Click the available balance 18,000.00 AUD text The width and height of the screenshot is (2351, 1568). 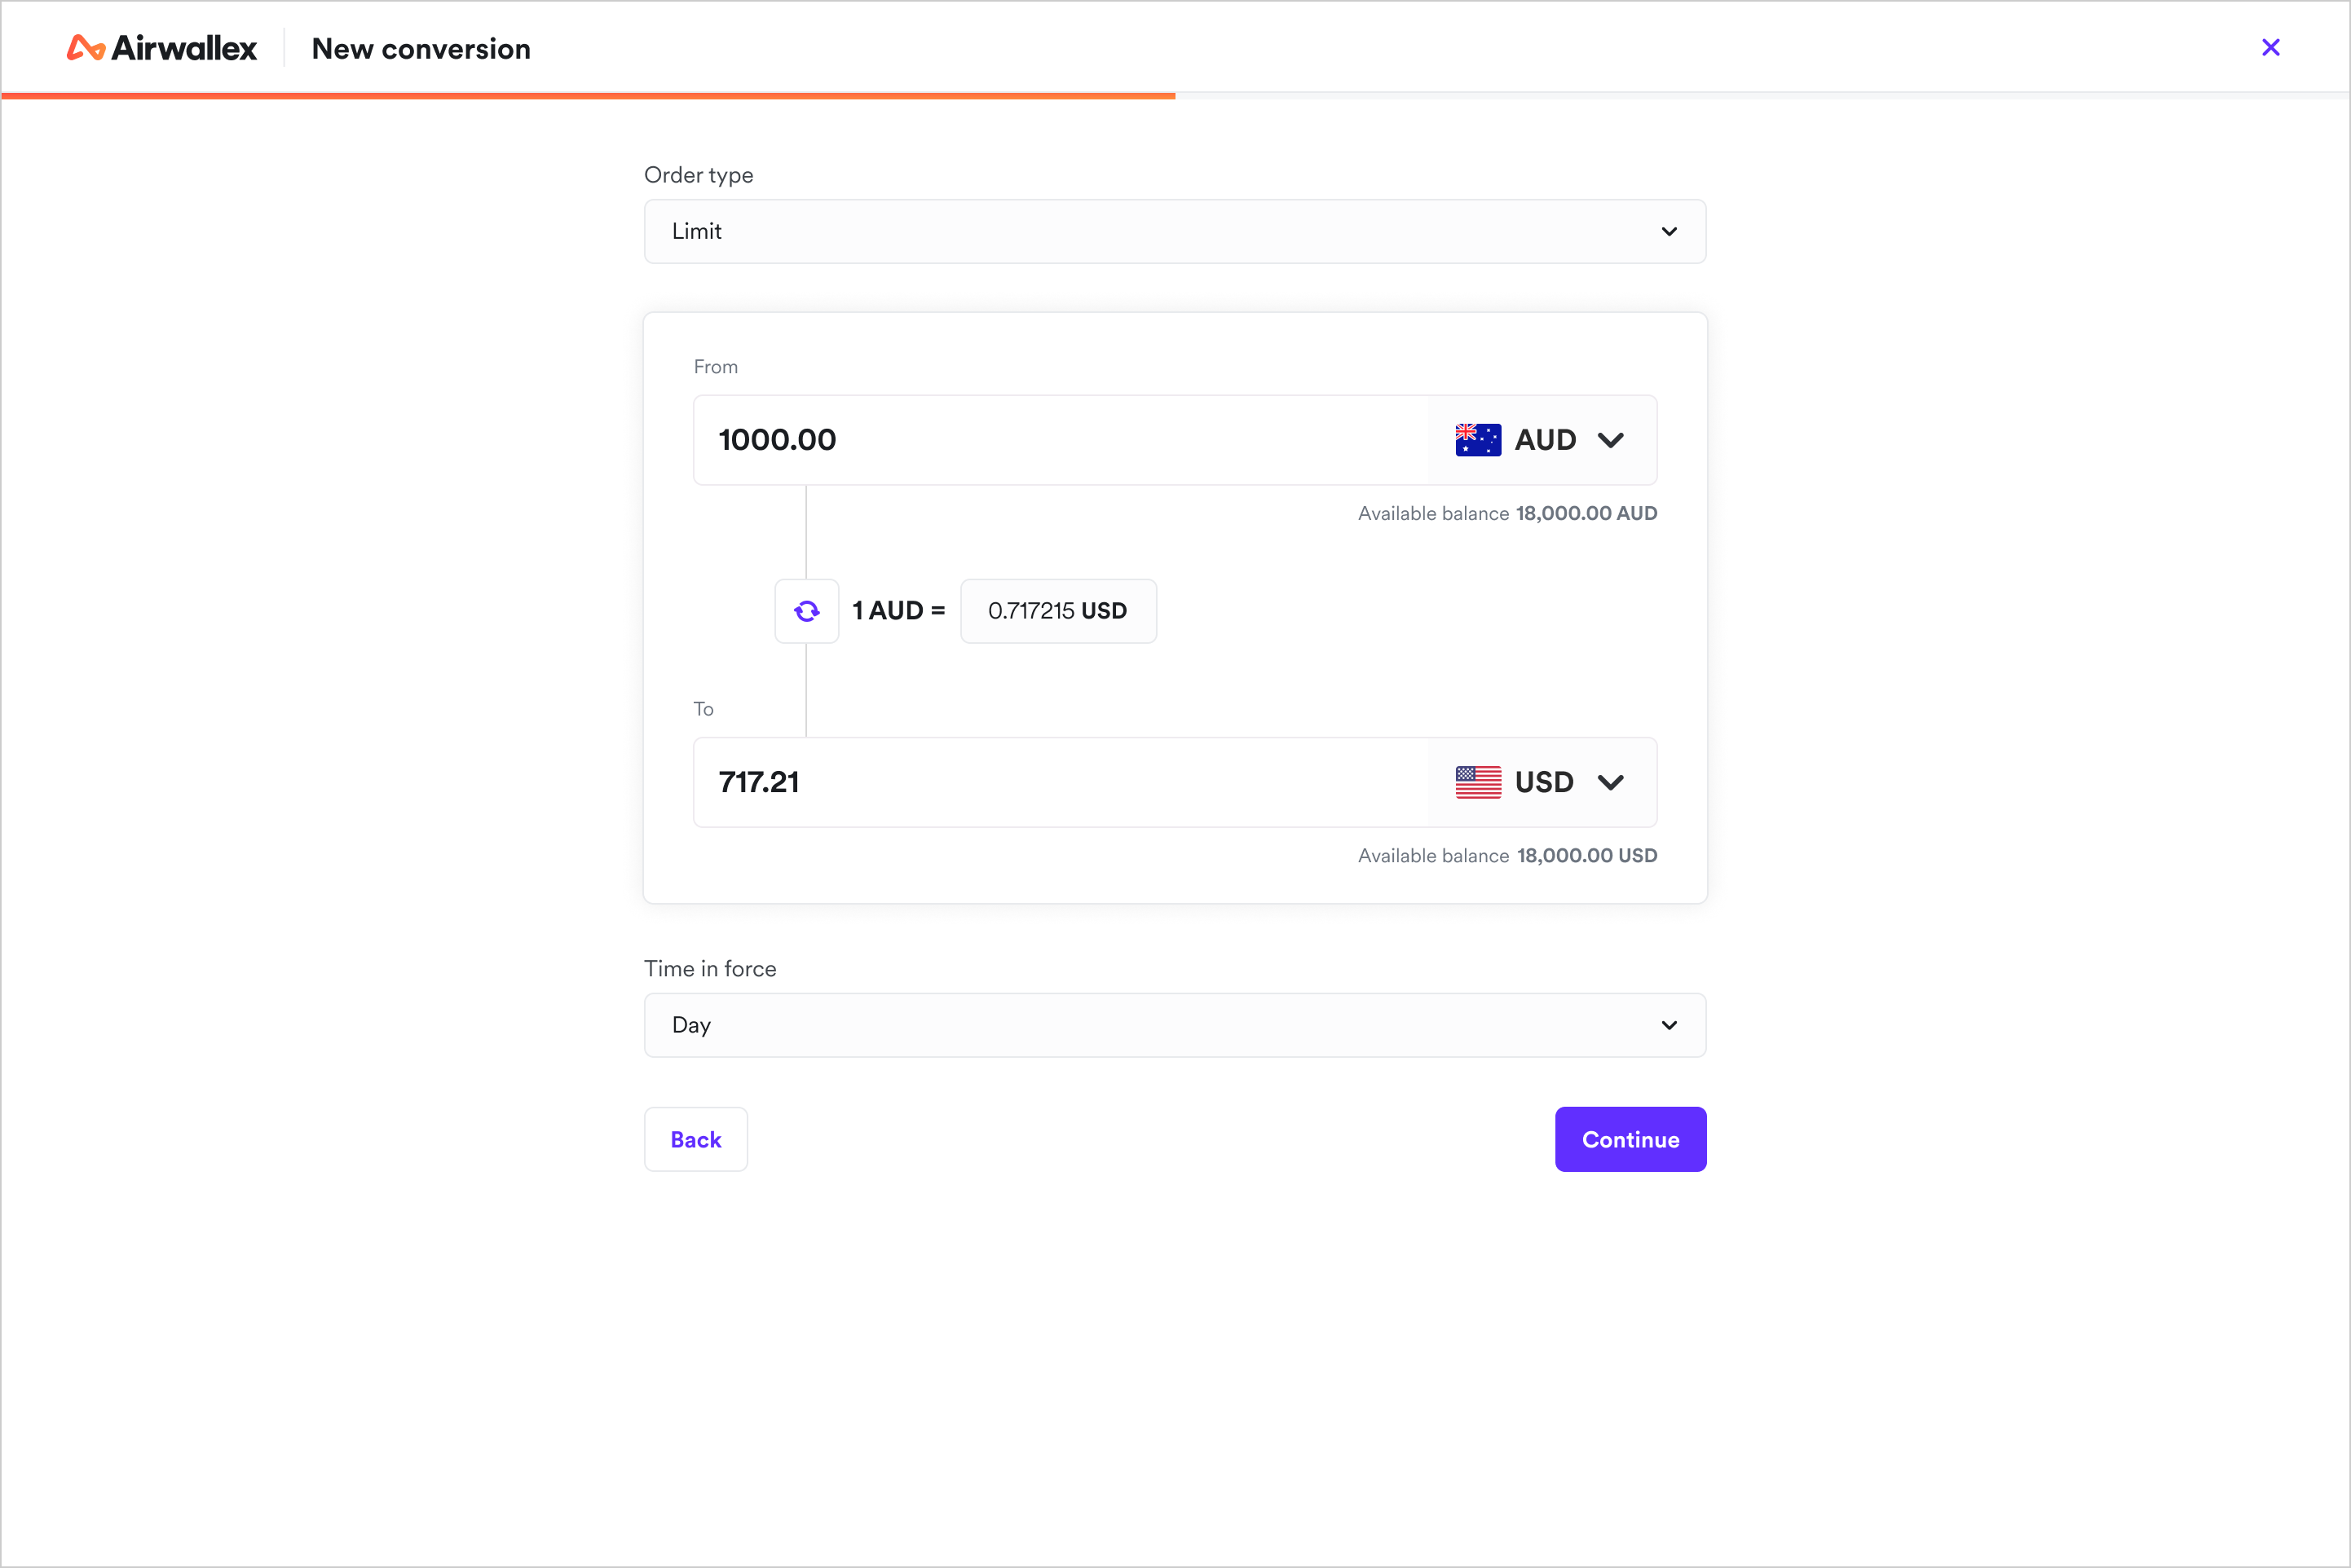coord(1507,513)
